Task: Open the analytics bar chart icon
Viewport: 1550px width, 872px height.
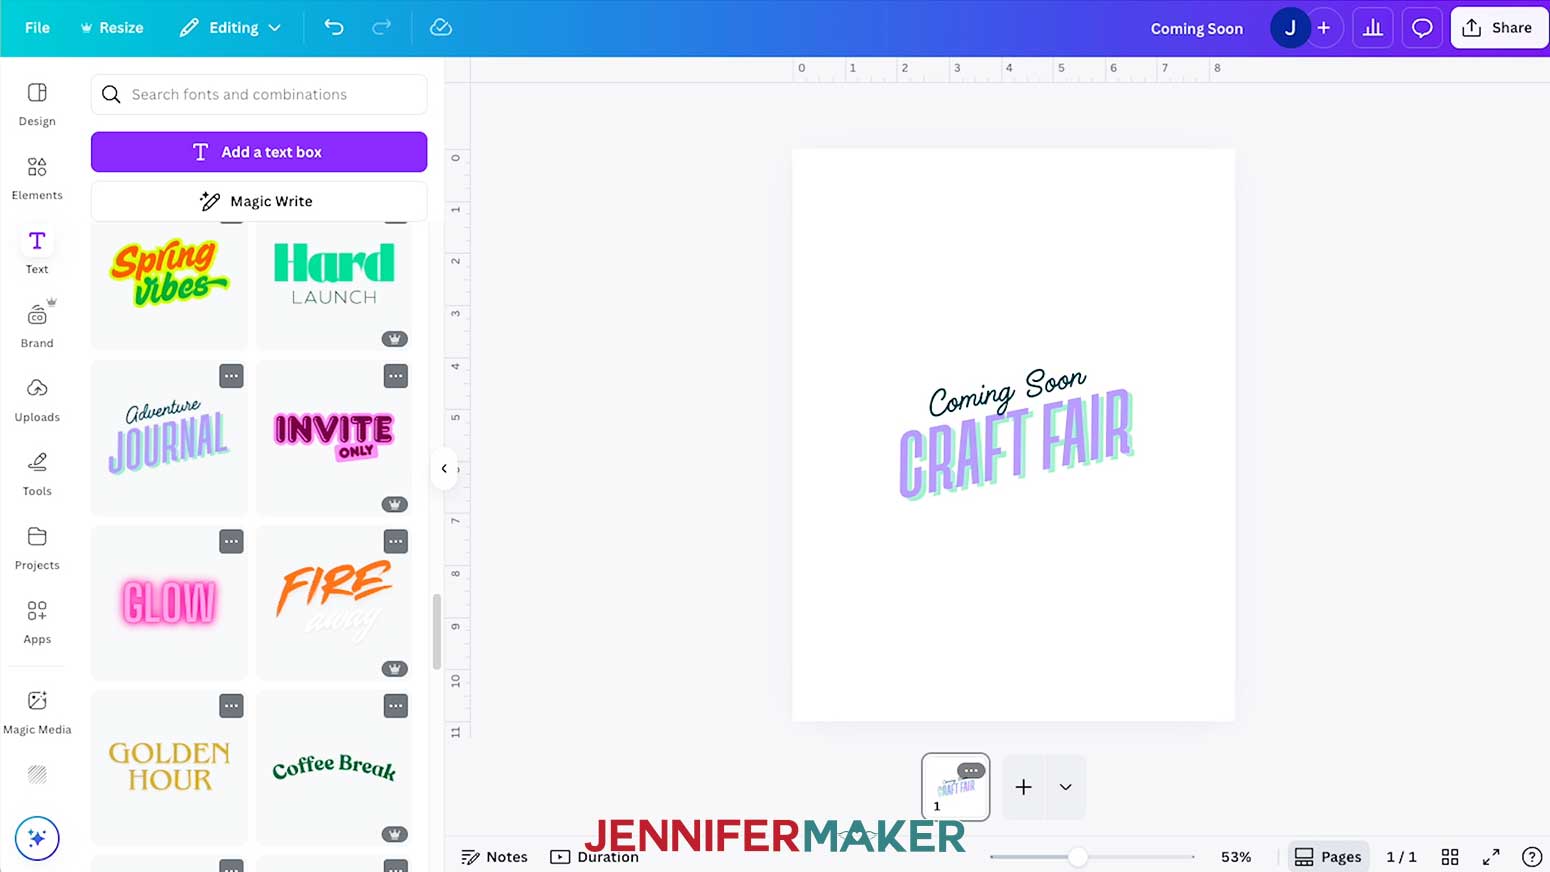Action: 1373,28
